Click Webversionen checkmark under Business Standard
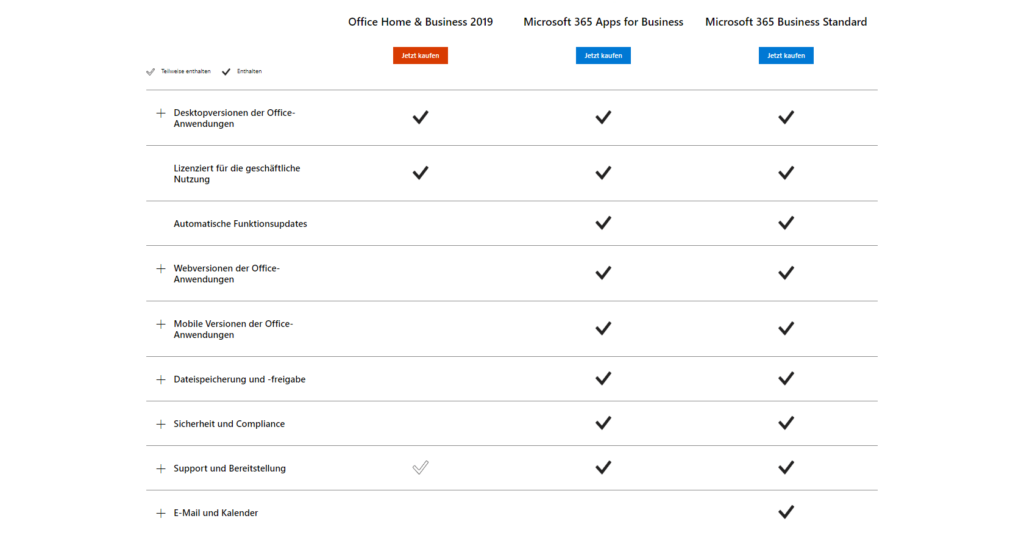The width and height of the screenshot is (1024, 538). 786,272
